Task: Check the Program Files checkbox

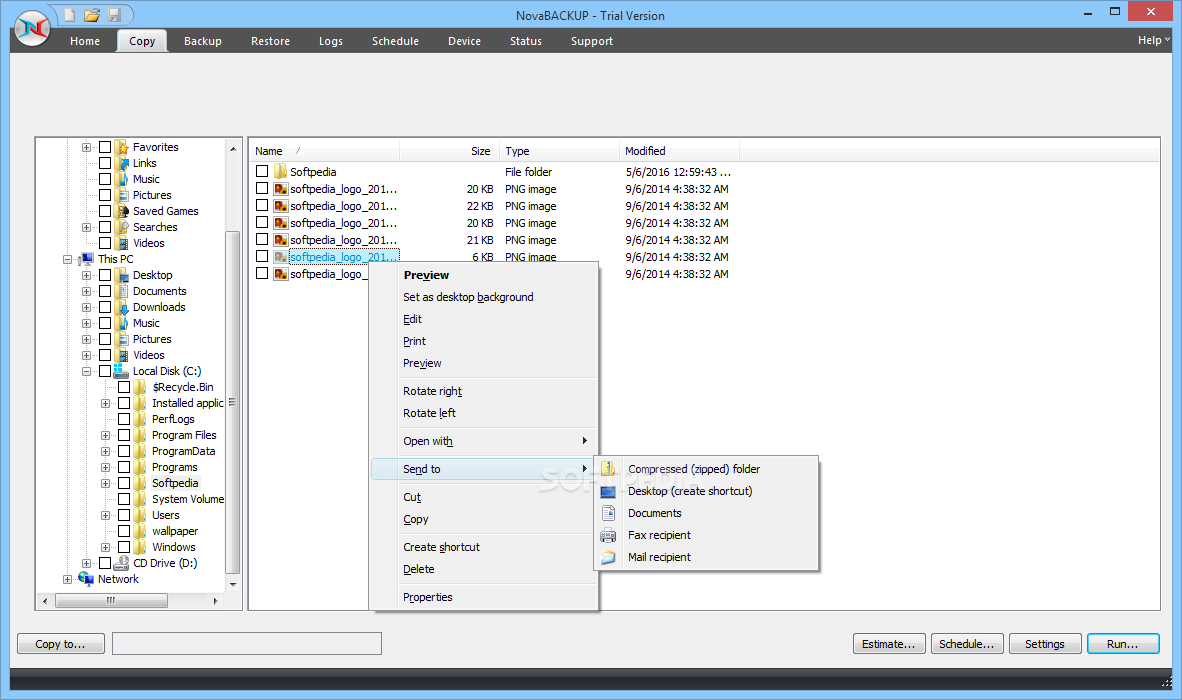Action: (124, 435)
